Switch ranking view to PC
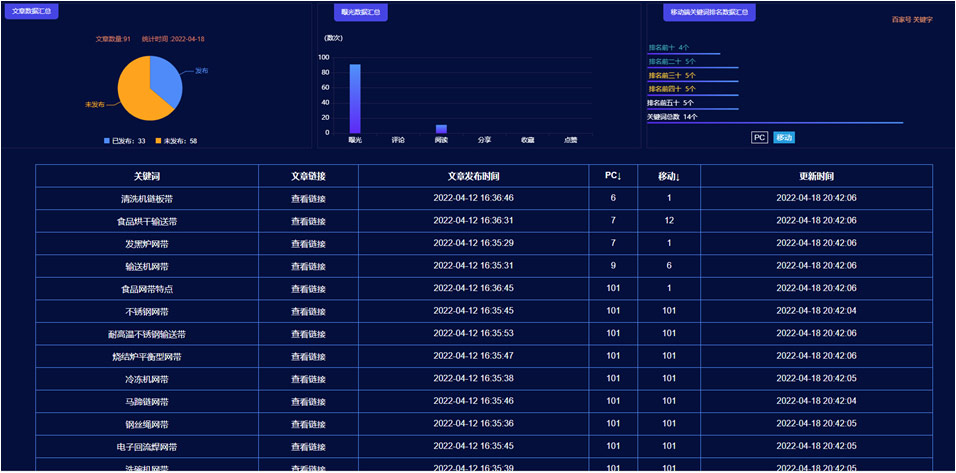This screenshot has height=473, width=956. pos(760,137)
